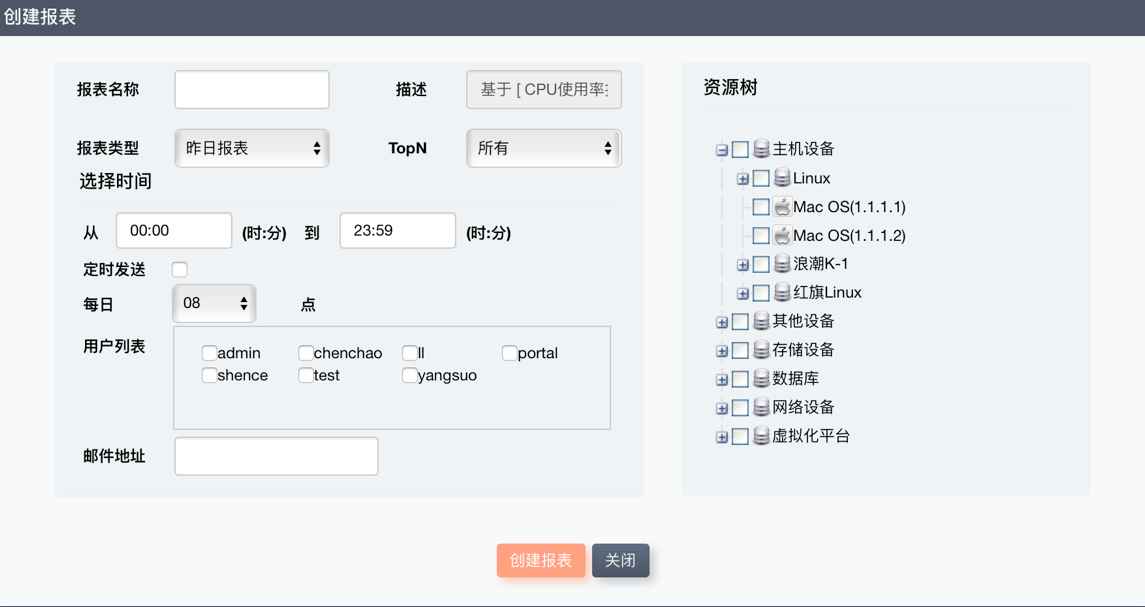1145x607 pixels.
Task: Click the 数据库 category icon
Action: [761, 379]
